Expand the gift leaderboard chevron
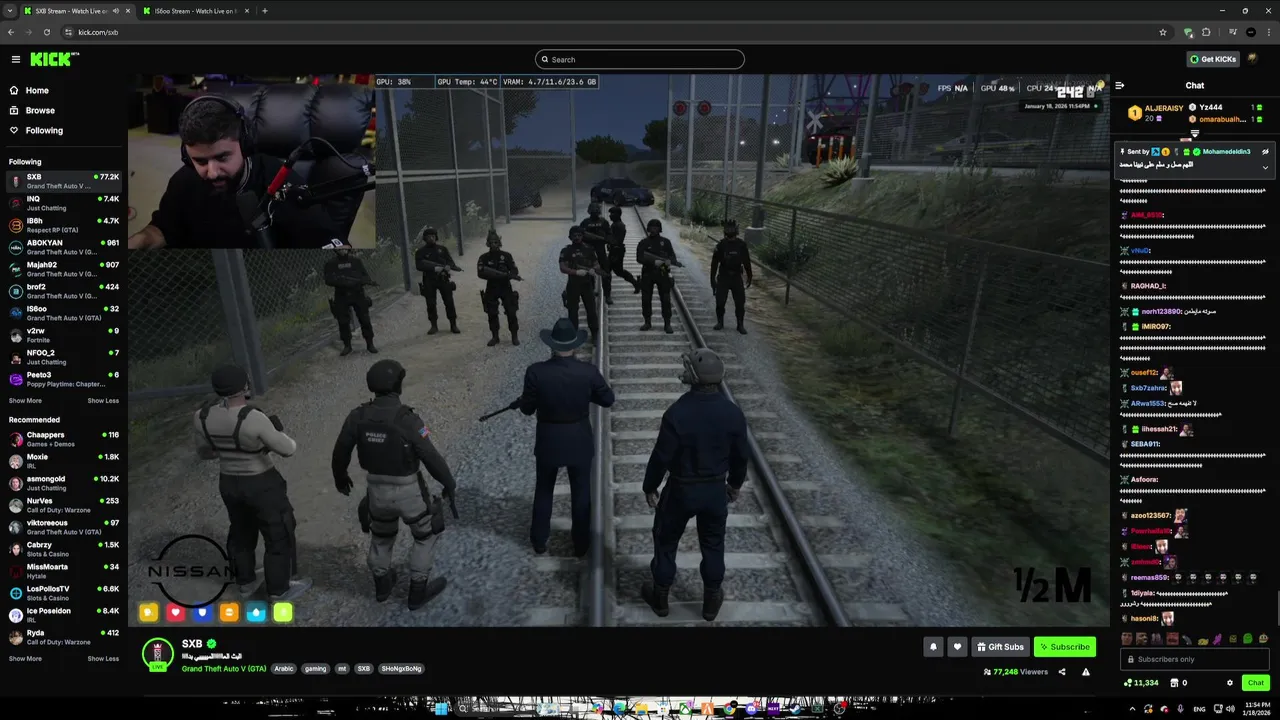This screenshot has width=1280, height=720. point(1194,133)
